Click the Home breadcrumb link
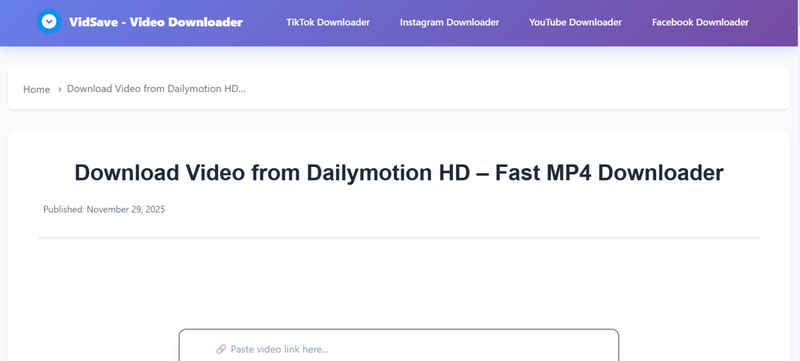800x361 pixels. [37, 89]
